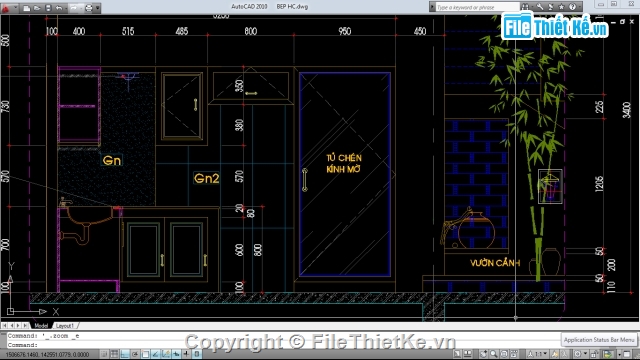Toggle Grid Display in status bar
The width and height of the screenshot is (640, 360).
[115, 354]
